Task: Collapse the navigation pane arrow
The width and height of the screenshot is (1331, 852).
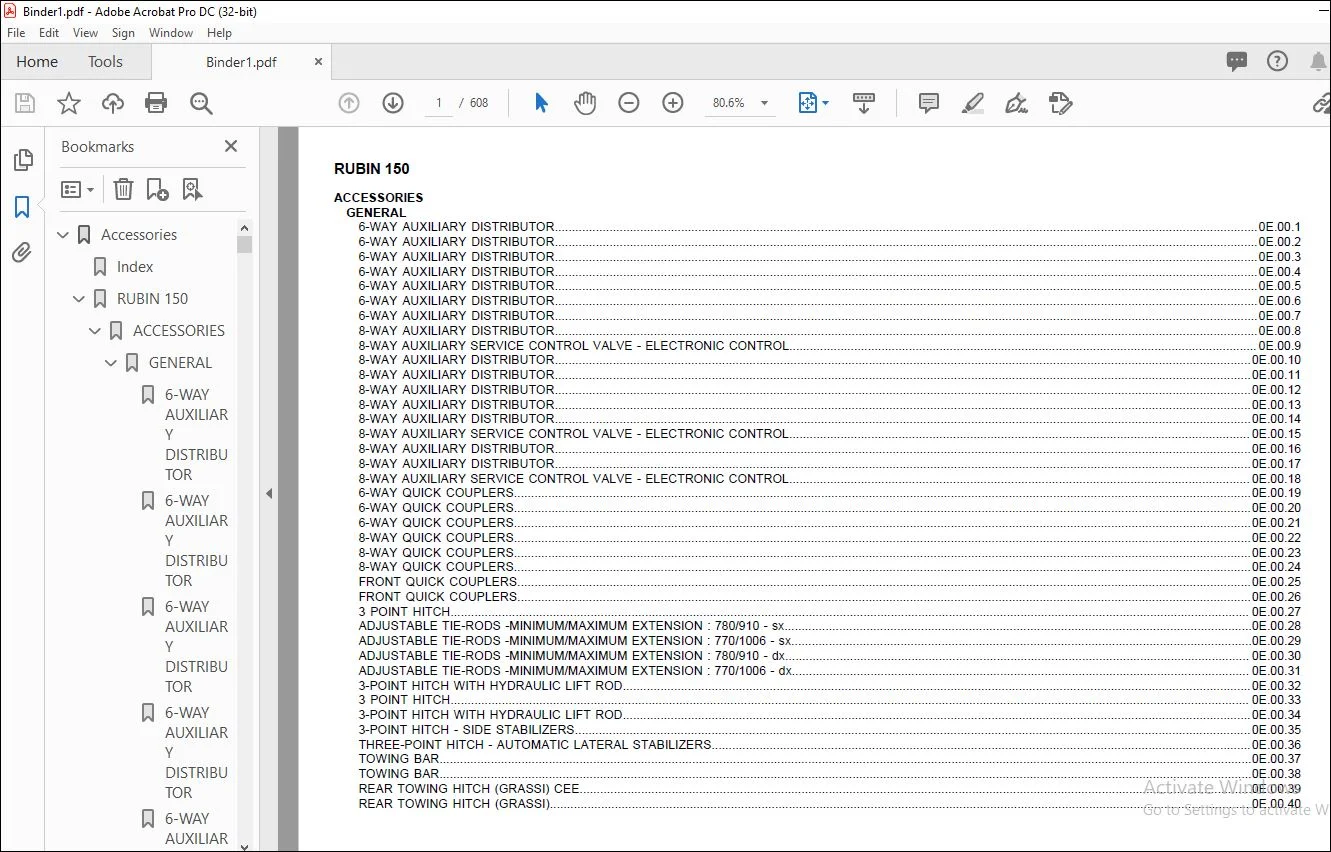Action: pos(268,493)
